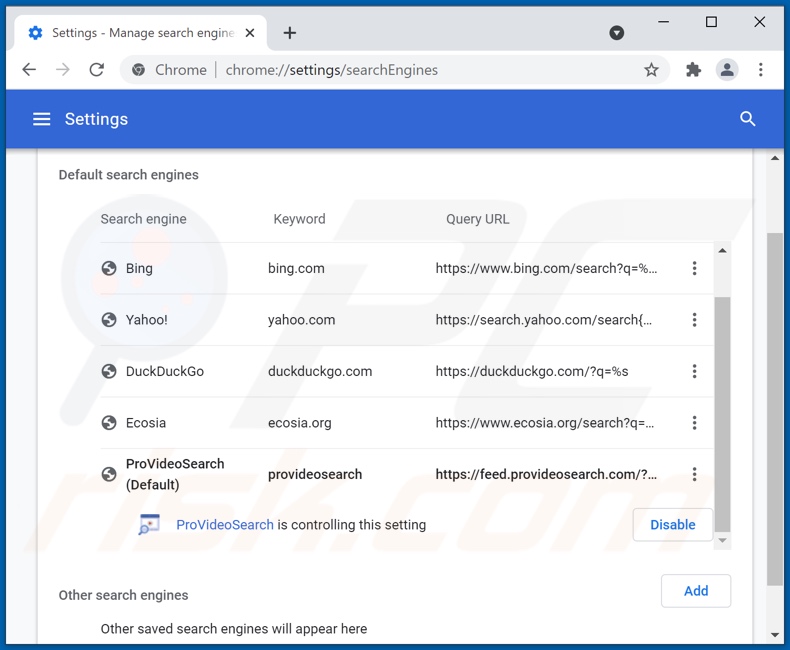Click the Default search engines heading
Screen dimensions: 790x650
128,175
